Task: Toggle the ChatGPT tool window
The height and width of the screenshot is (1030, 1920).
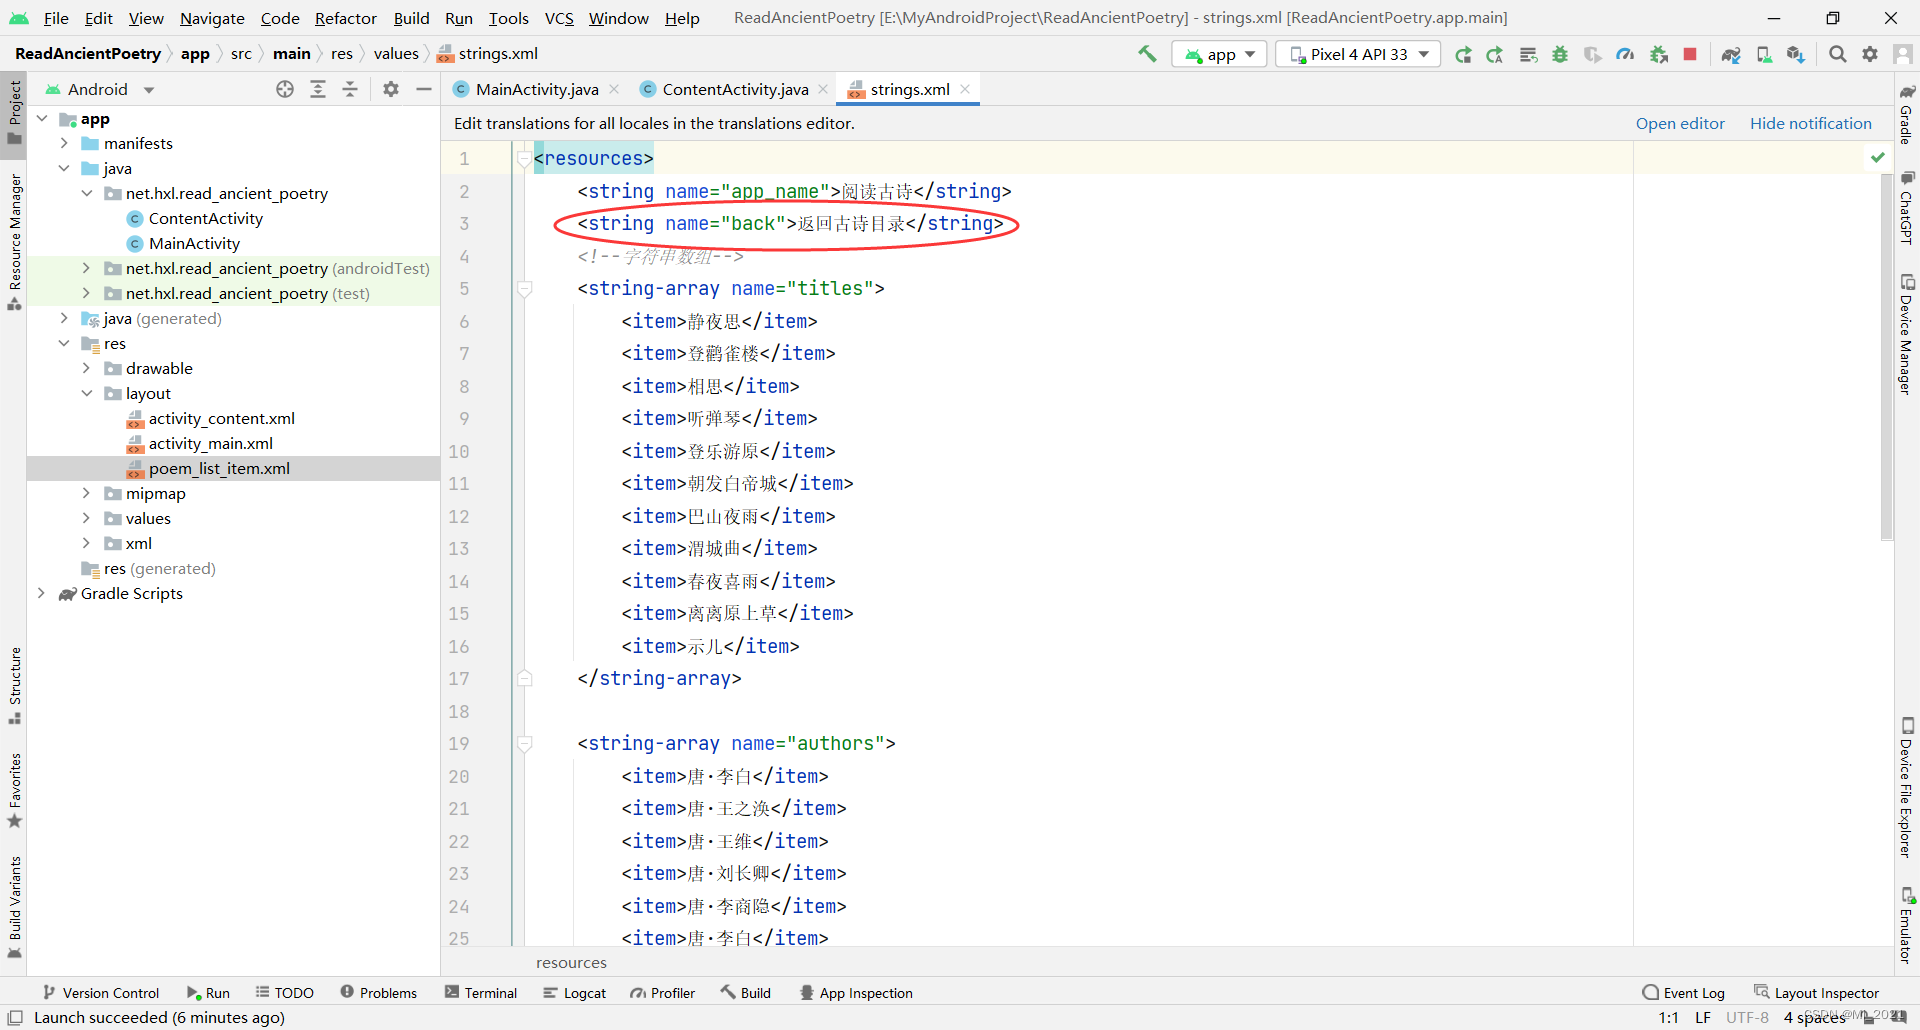Action: coord(1907,208)
